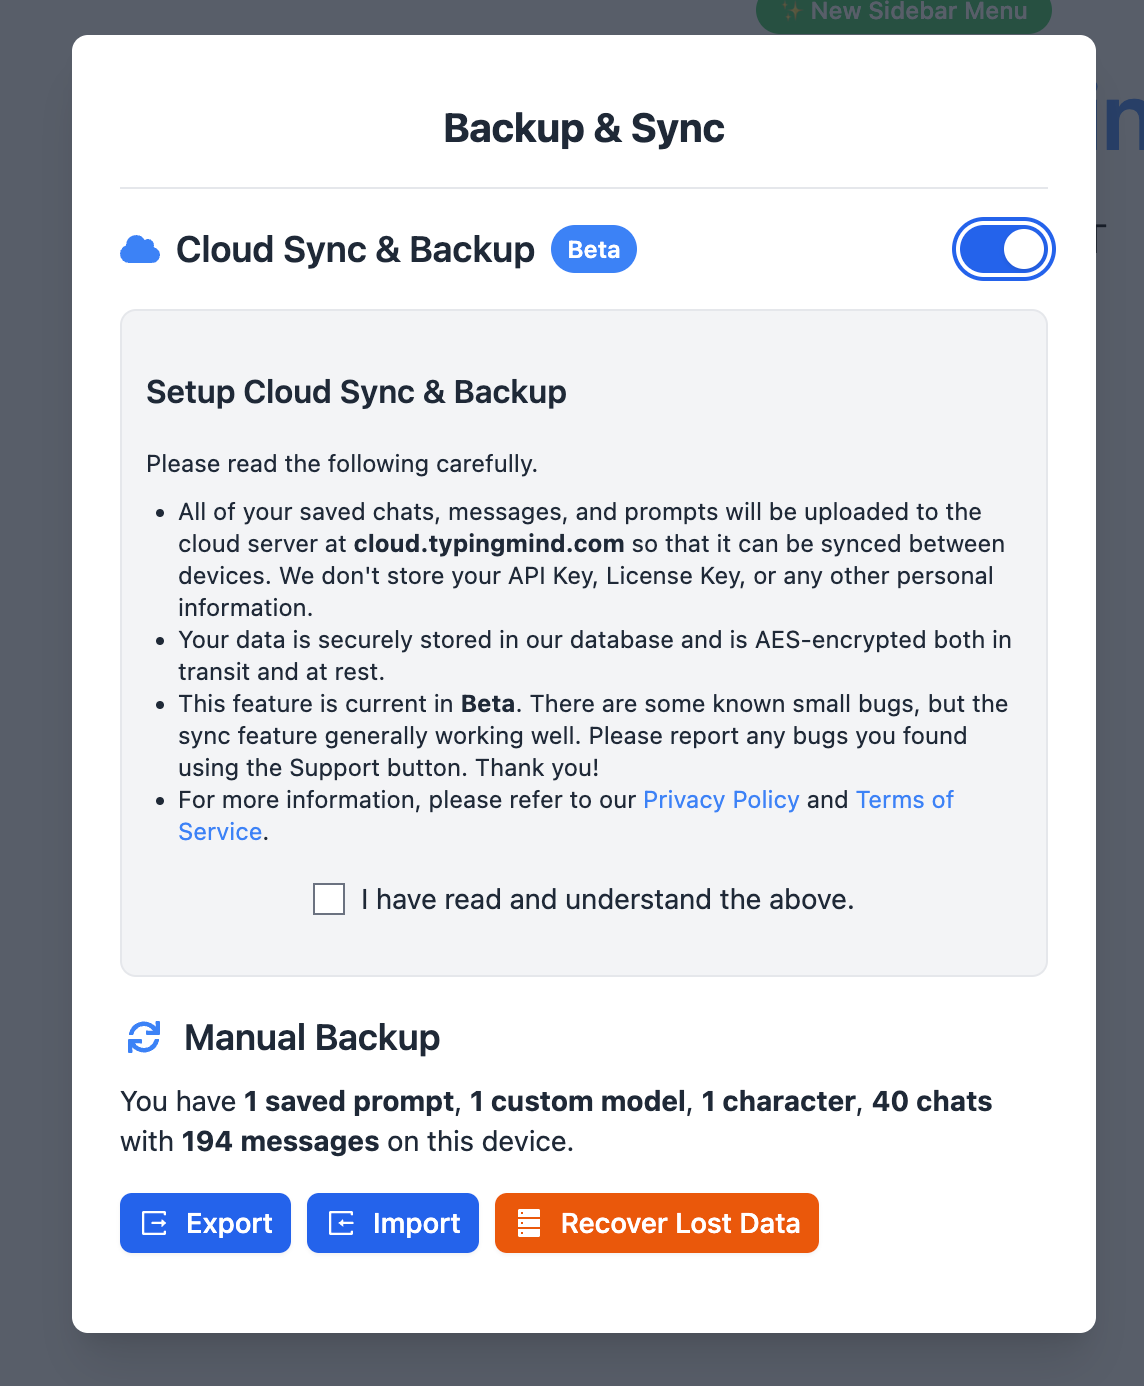Click the '40 chats' text
The height and width of the screenshot is (1386, 1144).
tap(932, 1101)
